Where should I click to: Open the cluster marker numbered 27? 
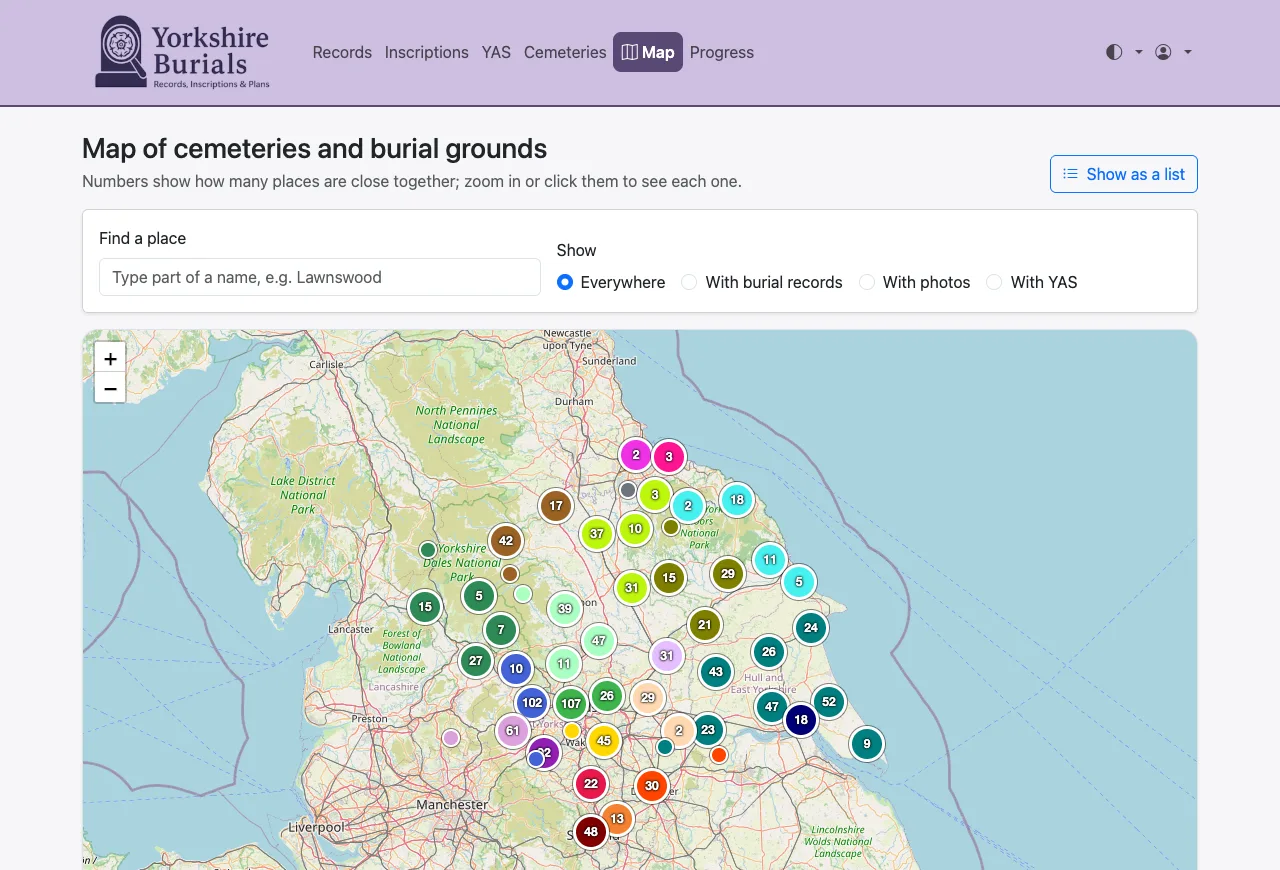476,661
